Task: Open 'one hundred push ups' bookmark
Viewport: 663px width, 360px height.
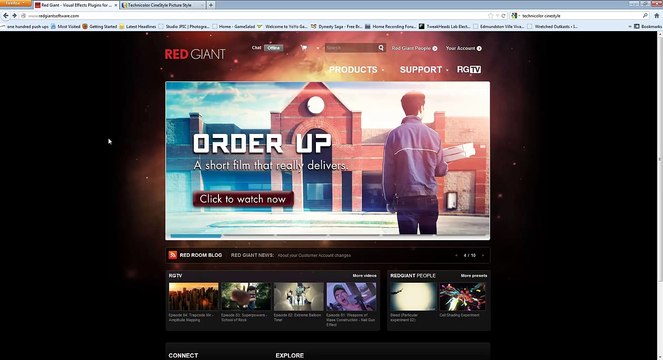Action: [x=25, y=26]
